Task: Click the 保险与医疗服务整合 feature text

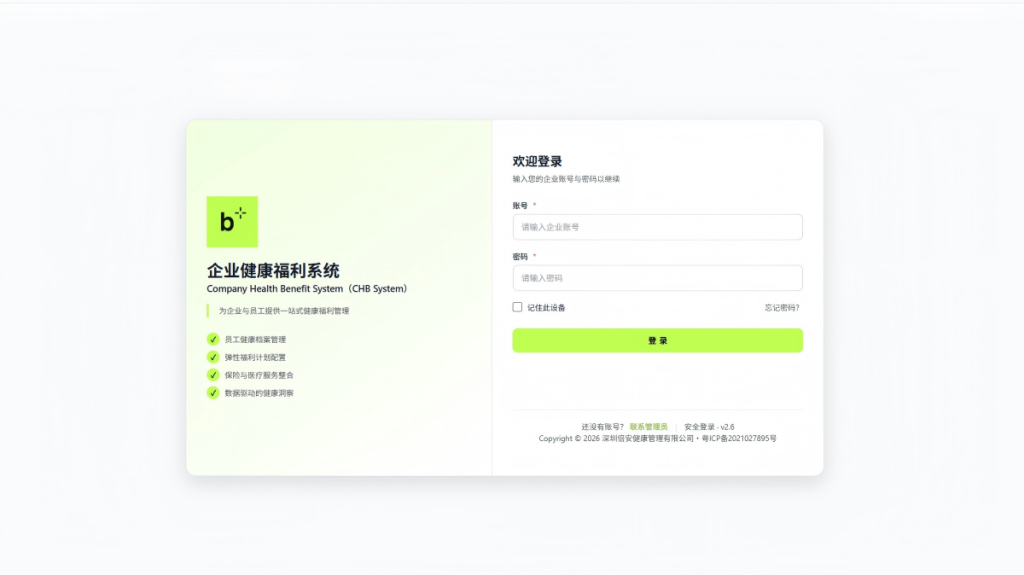Action: (259, 375)
